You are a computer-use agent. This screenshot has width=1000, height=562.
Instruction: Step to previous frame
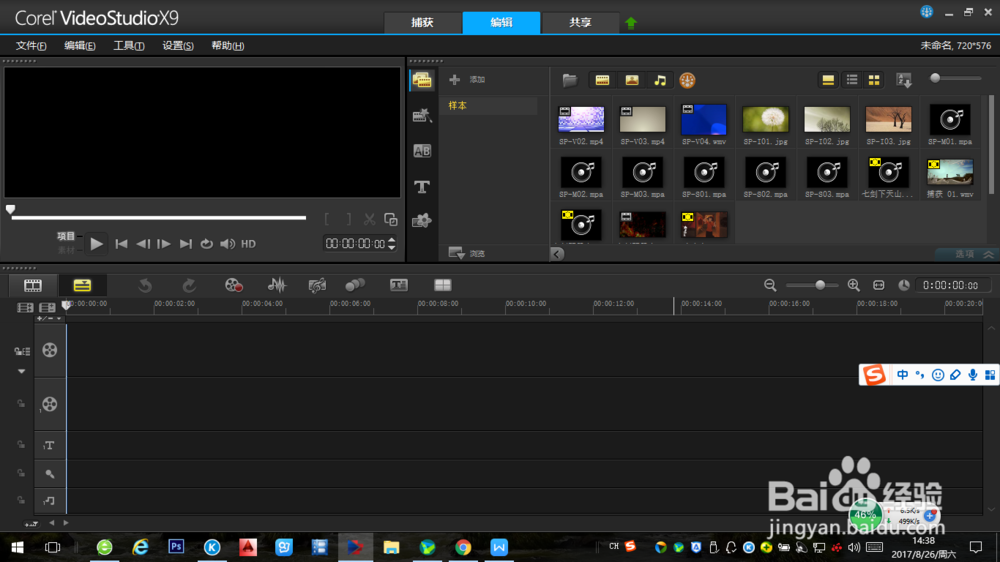143,244
